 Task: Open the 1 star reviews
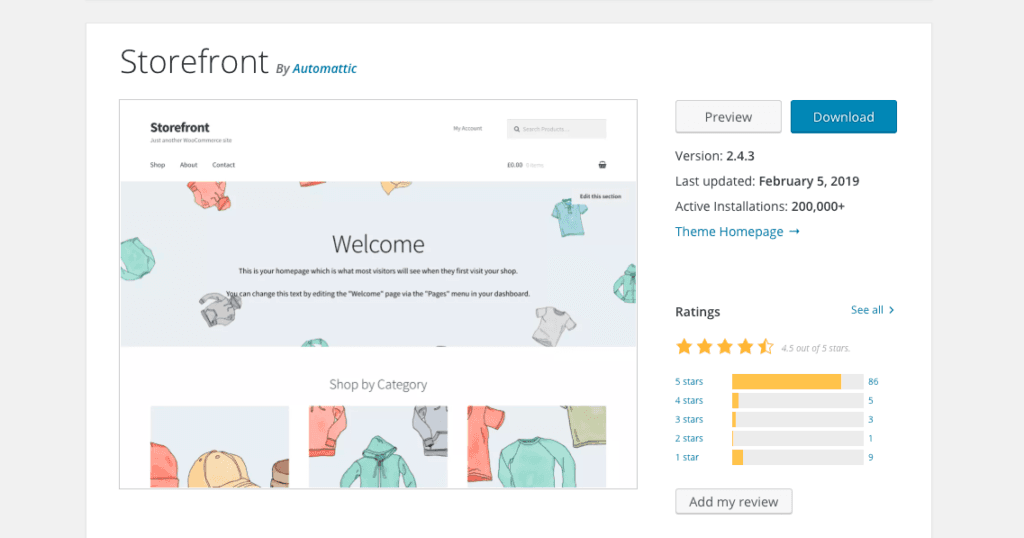pos(687,458)
